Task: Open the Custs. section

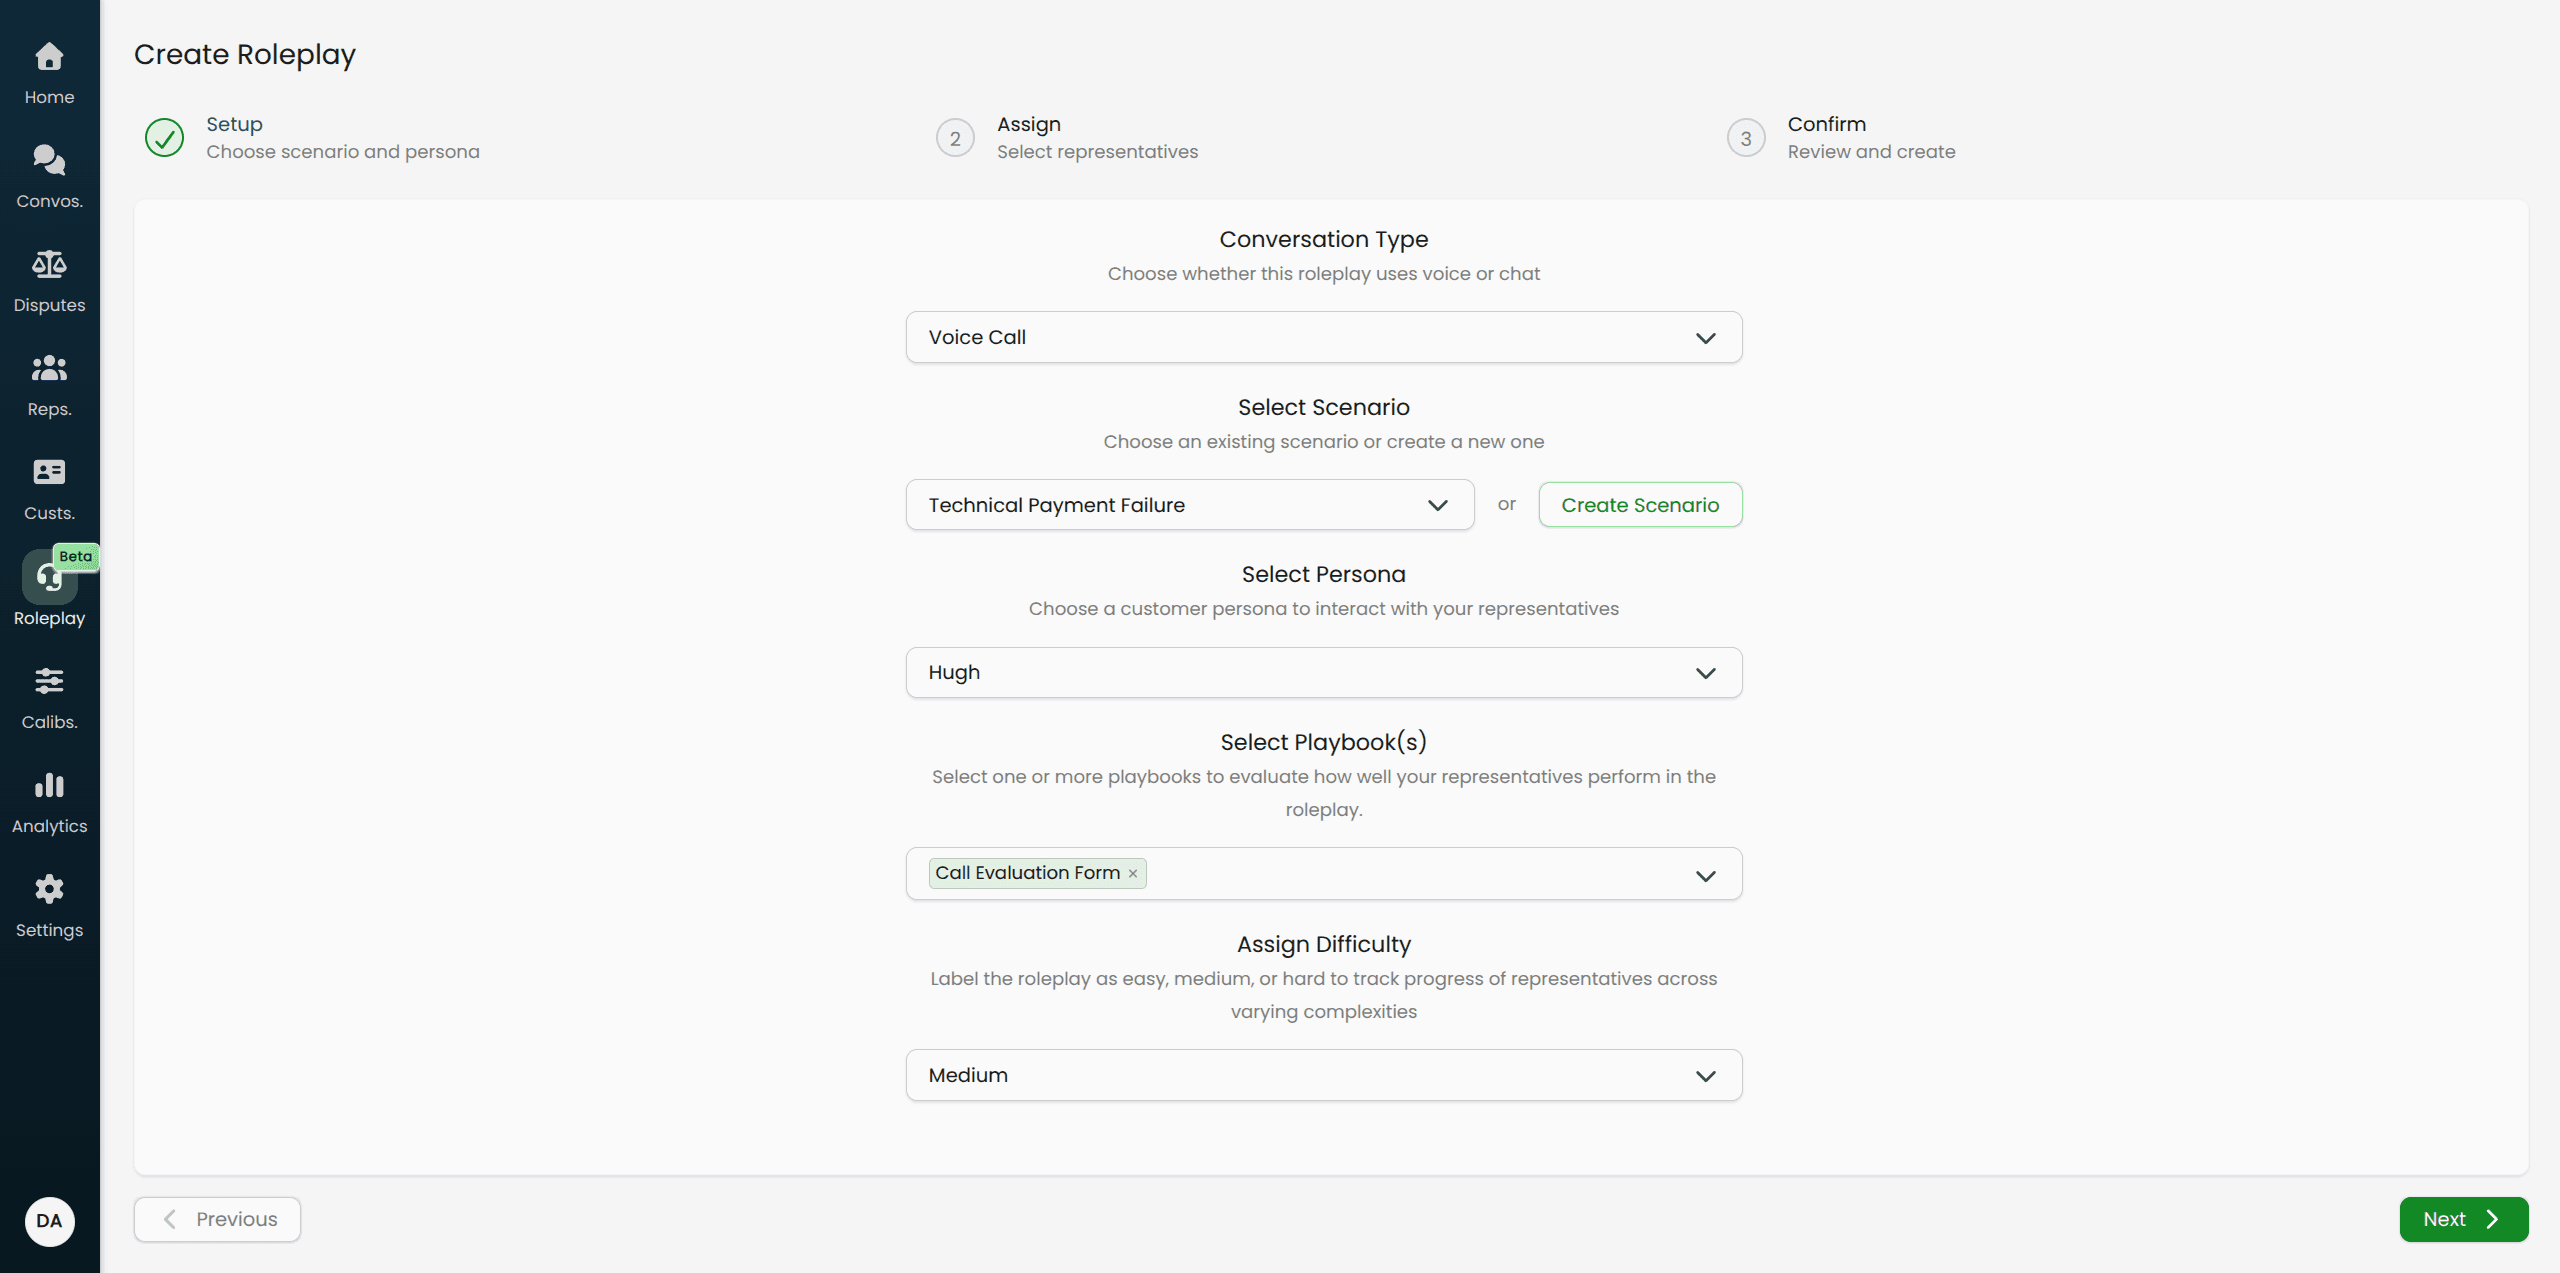Action: [49, 487]
